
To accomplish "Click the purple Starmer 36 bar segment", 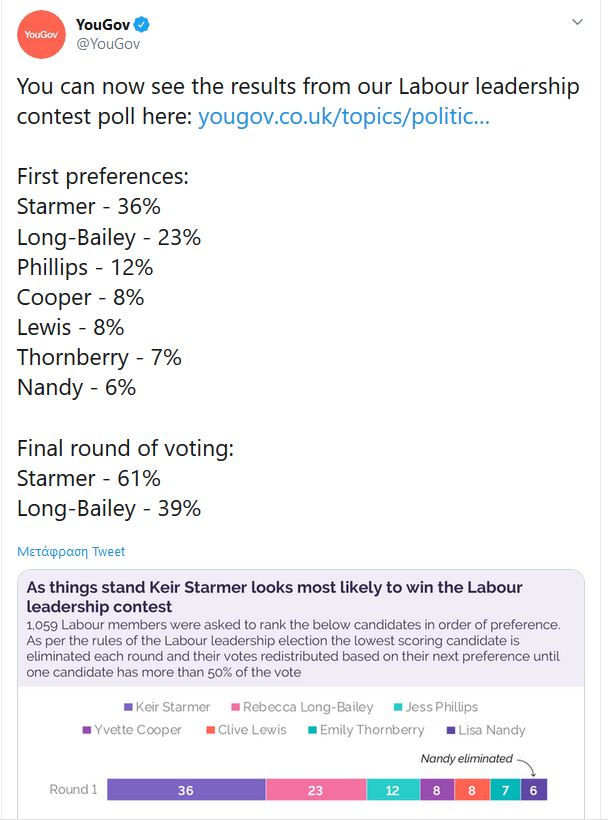I will 186,790.
